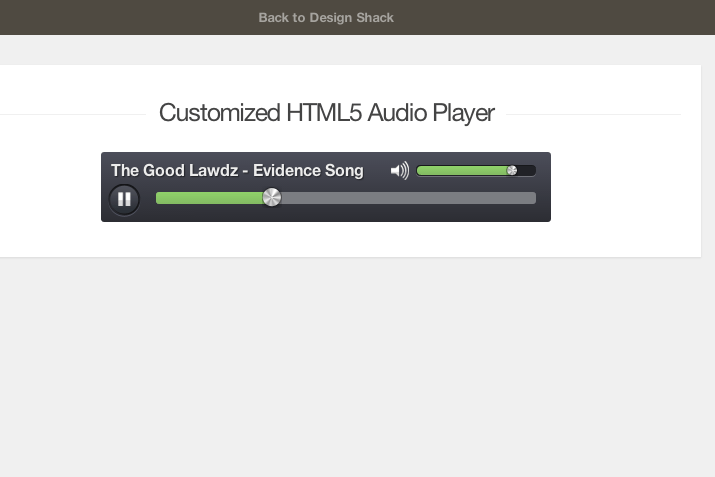Click the empty gray page area below player
The height and width of the screenshot is (477, 715).
358,367
